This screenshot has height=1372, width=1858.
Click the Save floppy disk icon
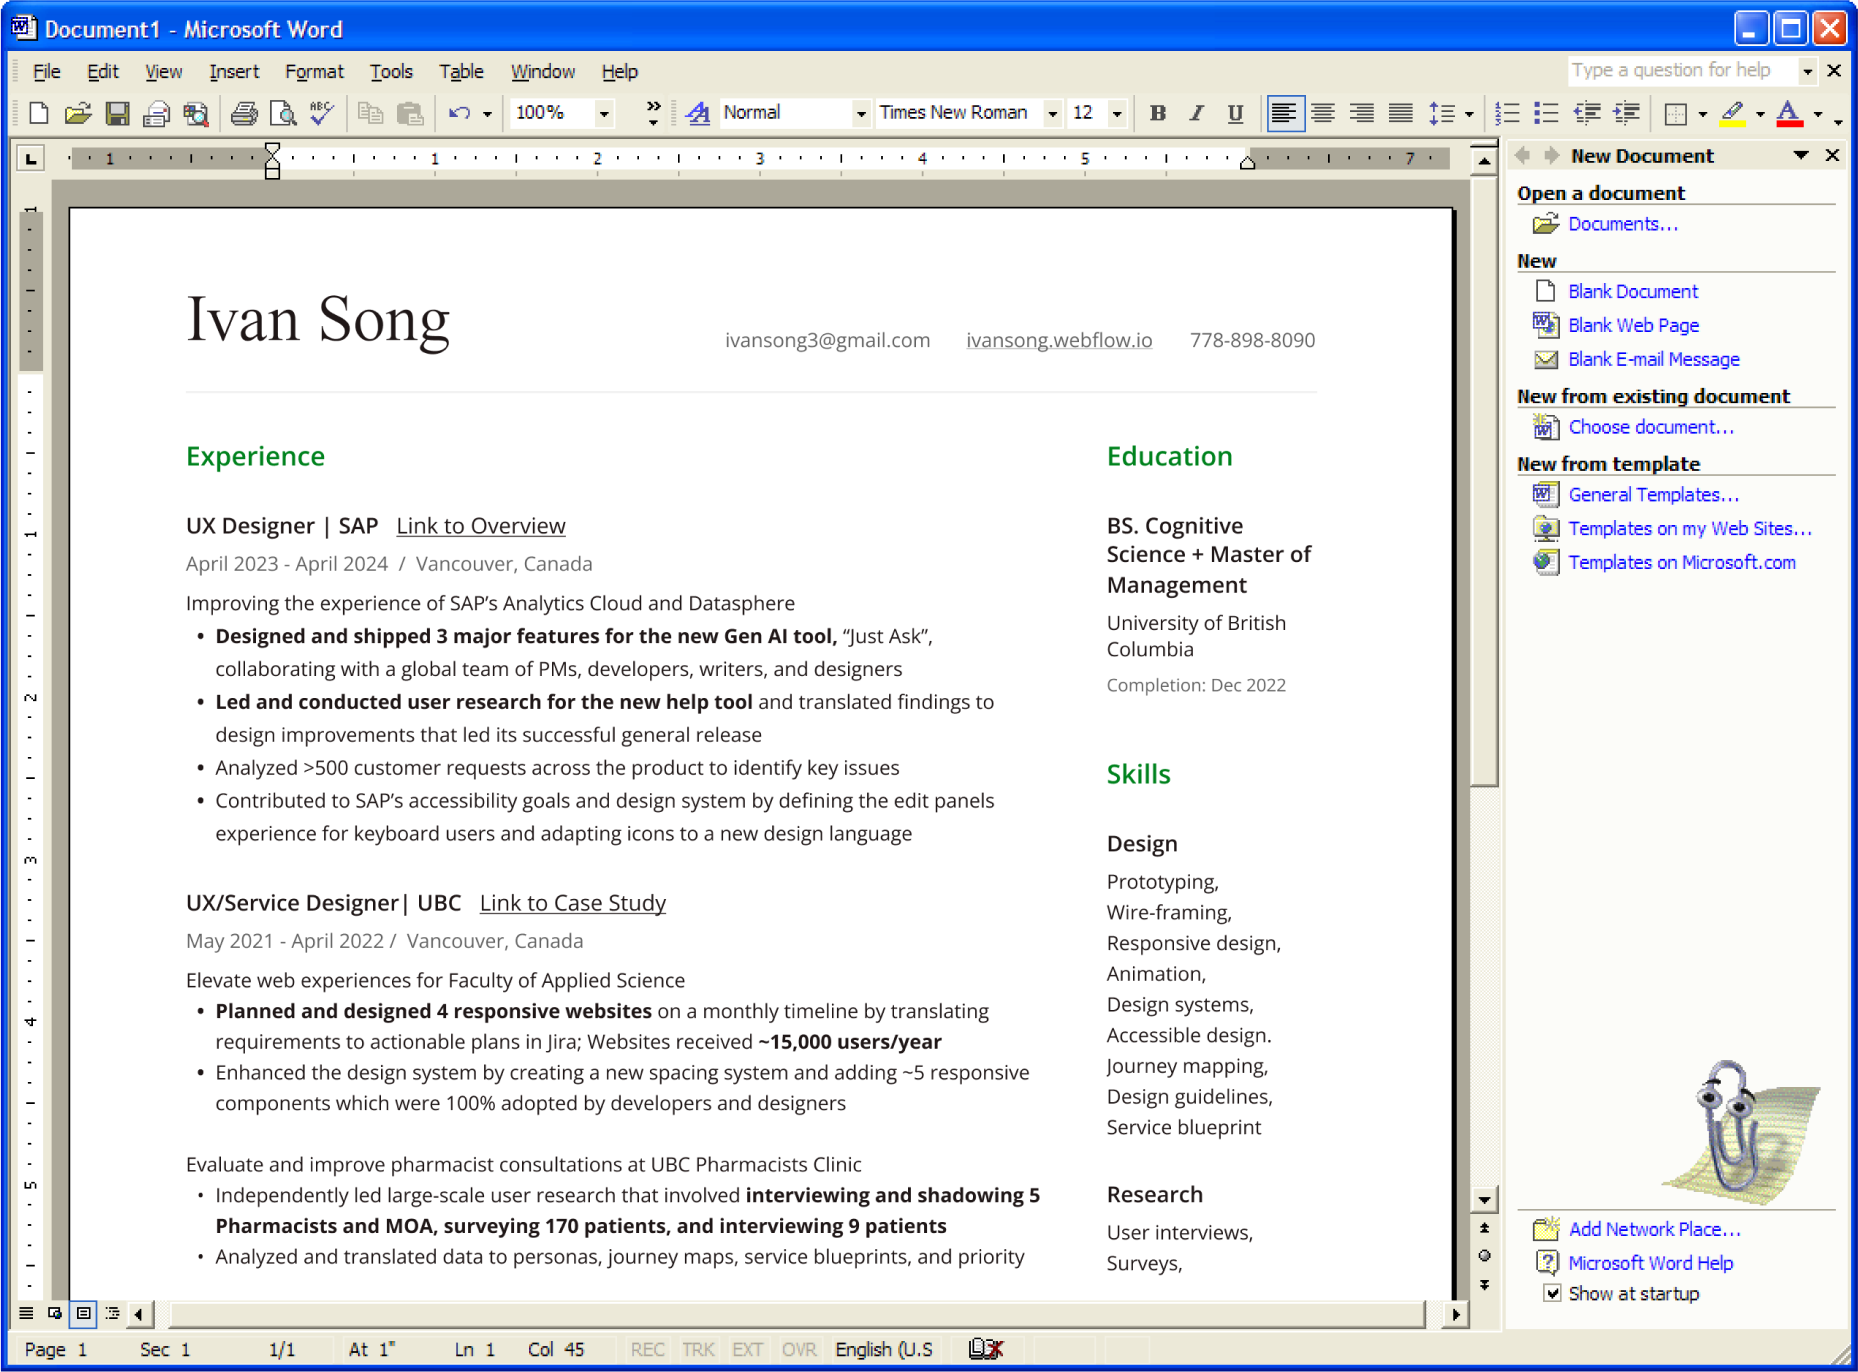click(x=117, y=113)
